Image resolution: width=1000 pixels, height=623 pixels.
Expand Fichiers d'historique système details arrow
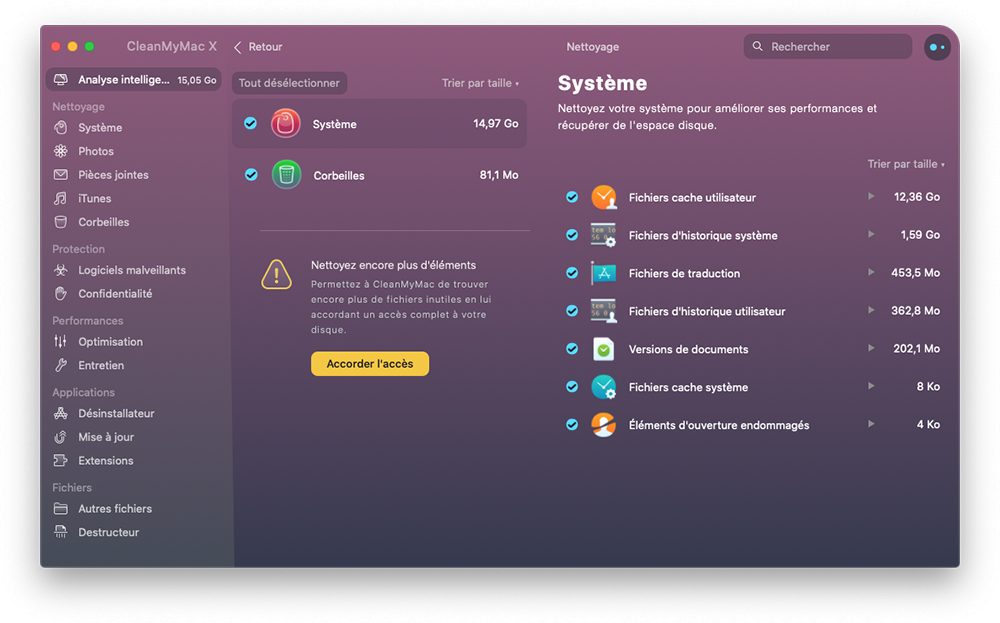871,235
